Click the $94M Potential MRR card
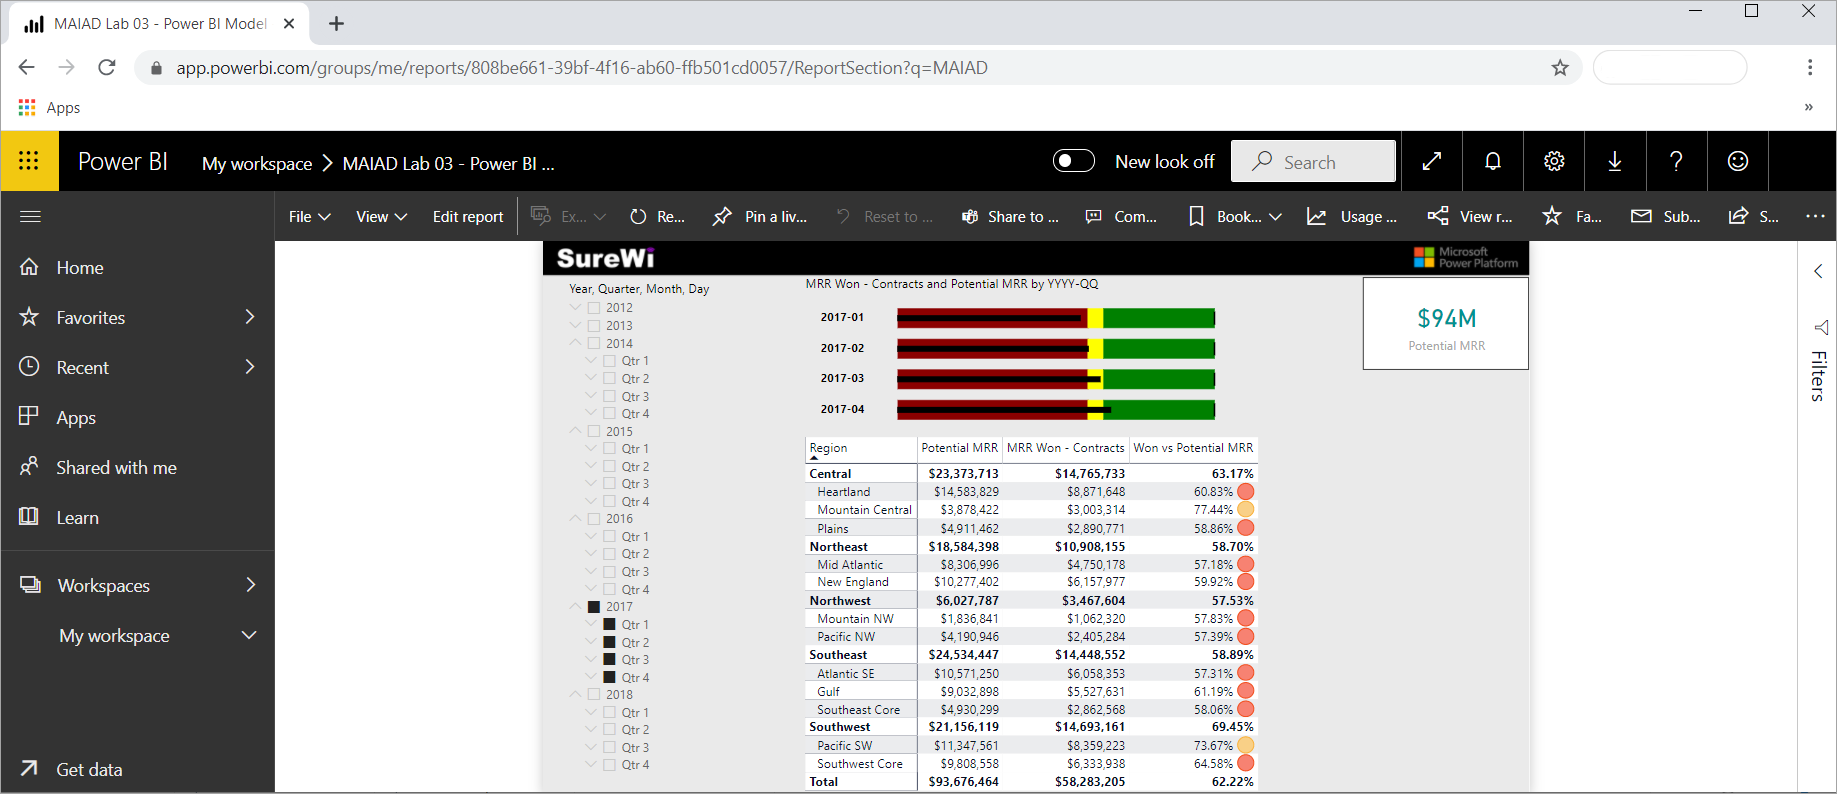 [x=1446, y=323]
